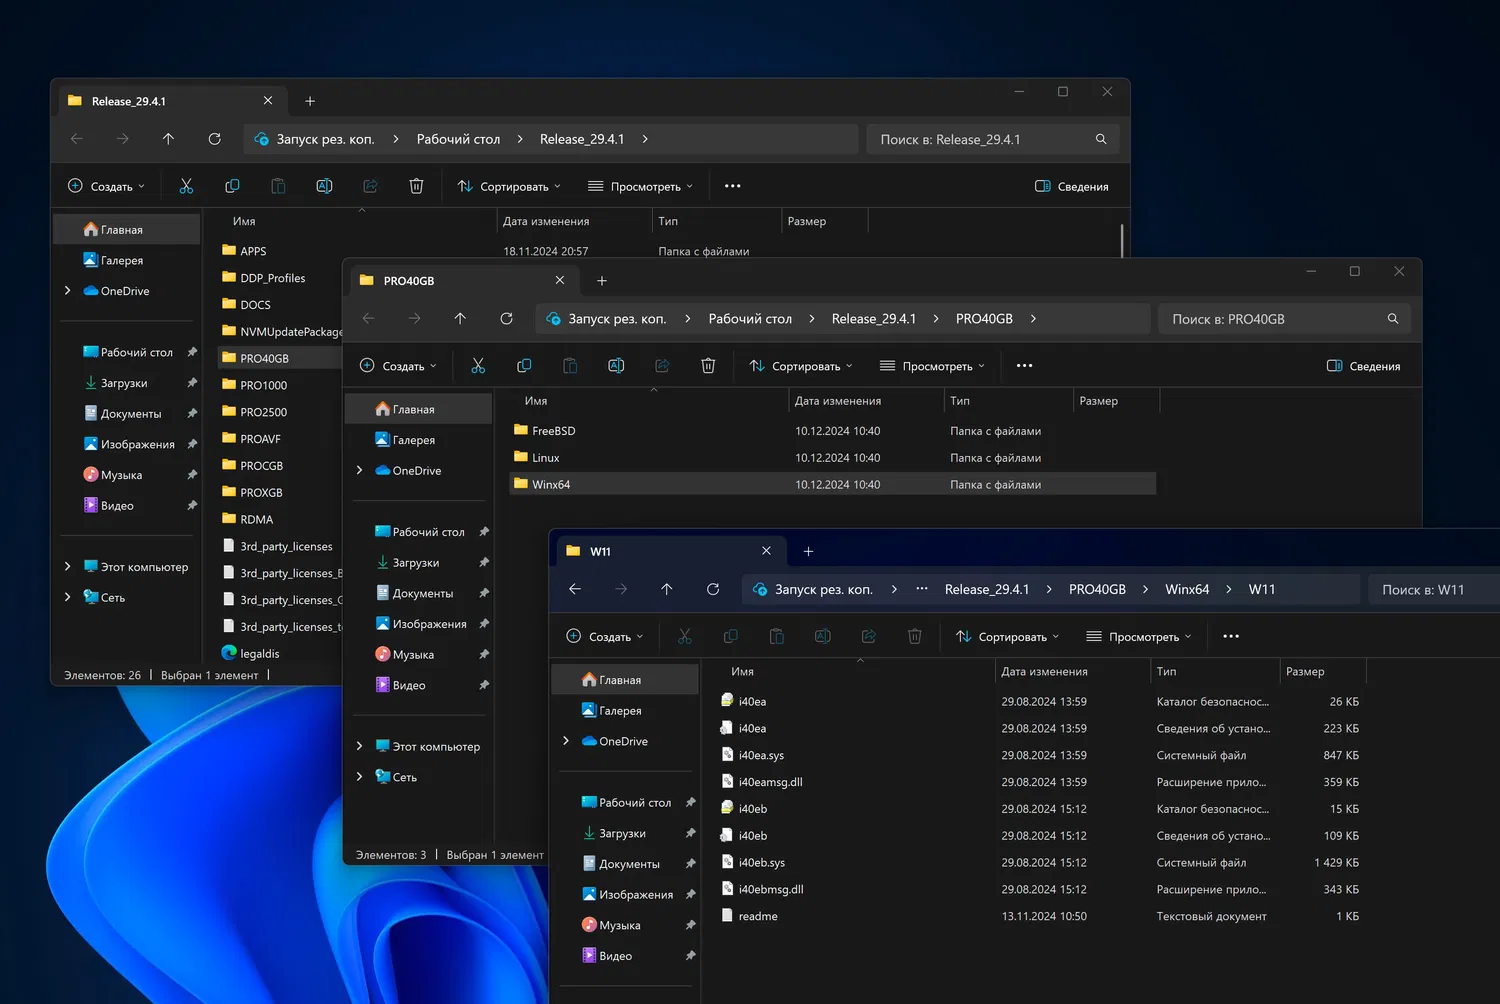Open a new tab in W11 window
The width and height of the screenshot is (1500, 1004).
808,551
